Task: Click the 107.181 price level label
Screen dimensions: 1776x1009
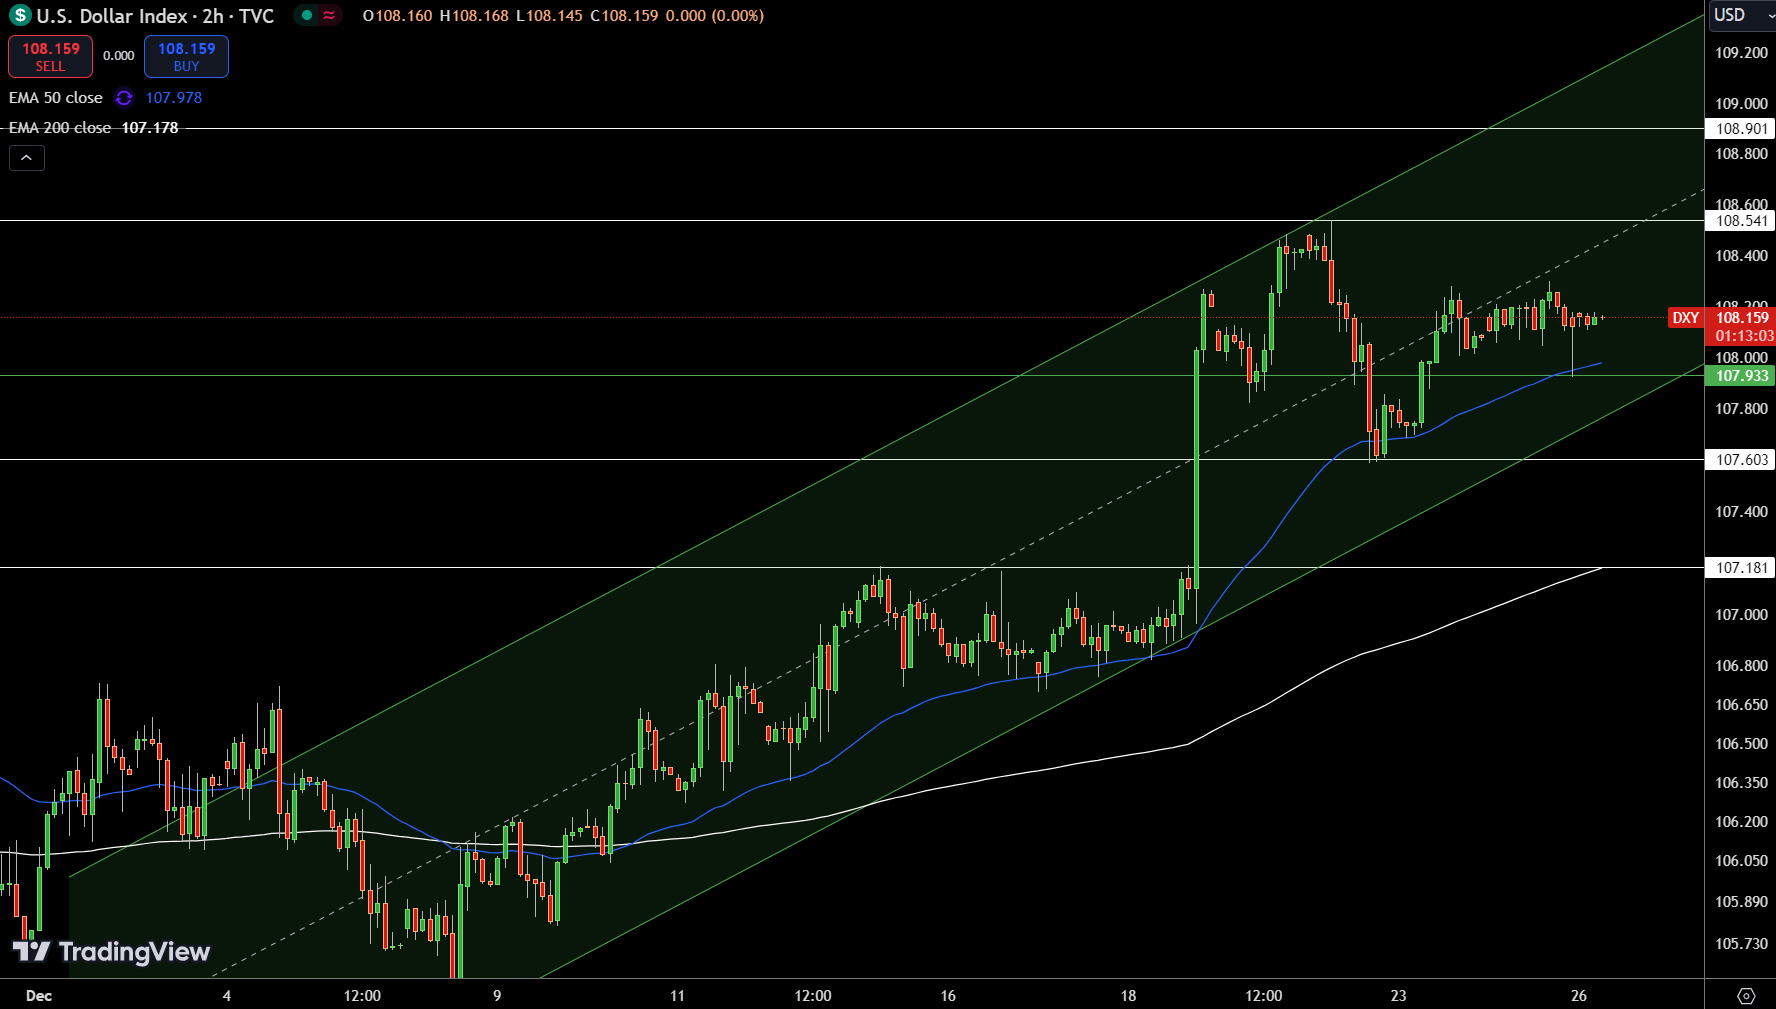Action: (1741, 568)
